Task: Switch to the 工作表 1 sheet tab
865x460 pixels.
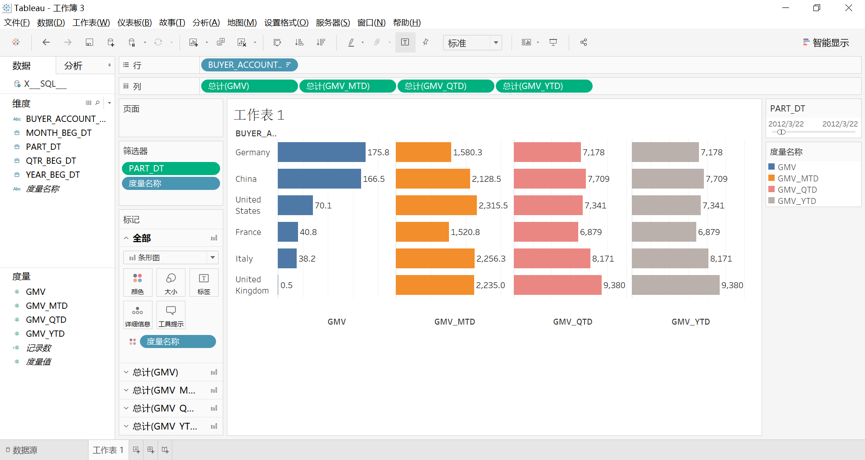Action: click(x=108, y=451)
